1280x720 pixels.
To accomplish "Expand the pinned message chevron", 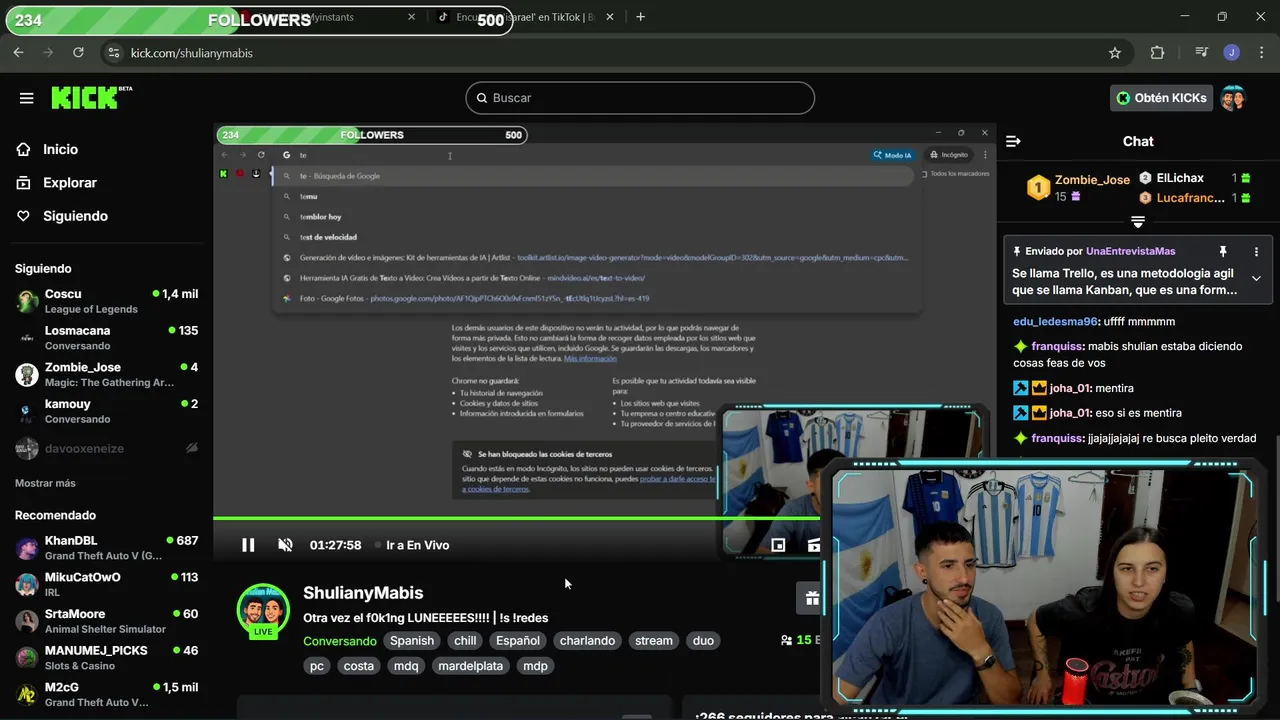I will pyautogui.click(x=1256, y=279).
